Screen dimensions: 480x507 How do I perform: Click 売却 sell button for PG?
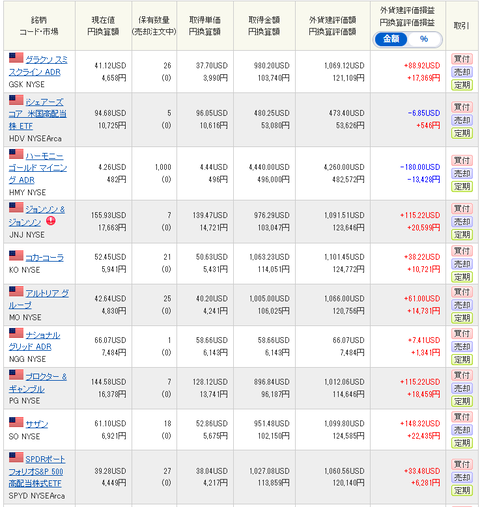pos(462,388)
